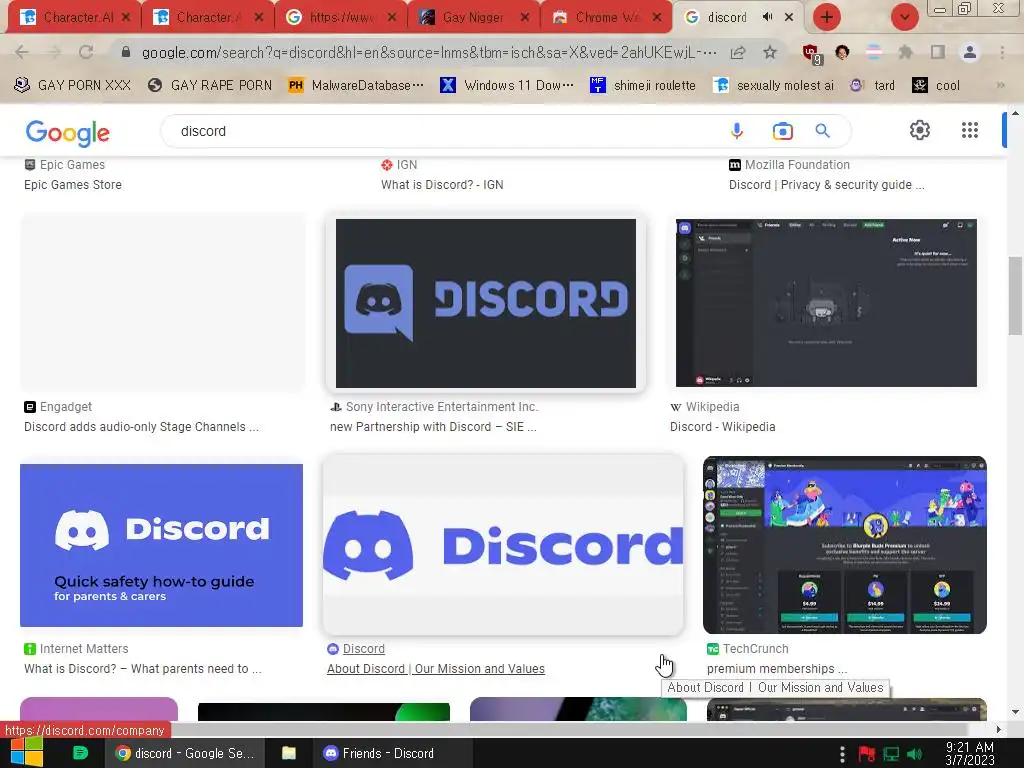Click the red flag tray icon
The height and width of the screenshot is (768, 1024).
pyautogui.click(x=867, y=754)
